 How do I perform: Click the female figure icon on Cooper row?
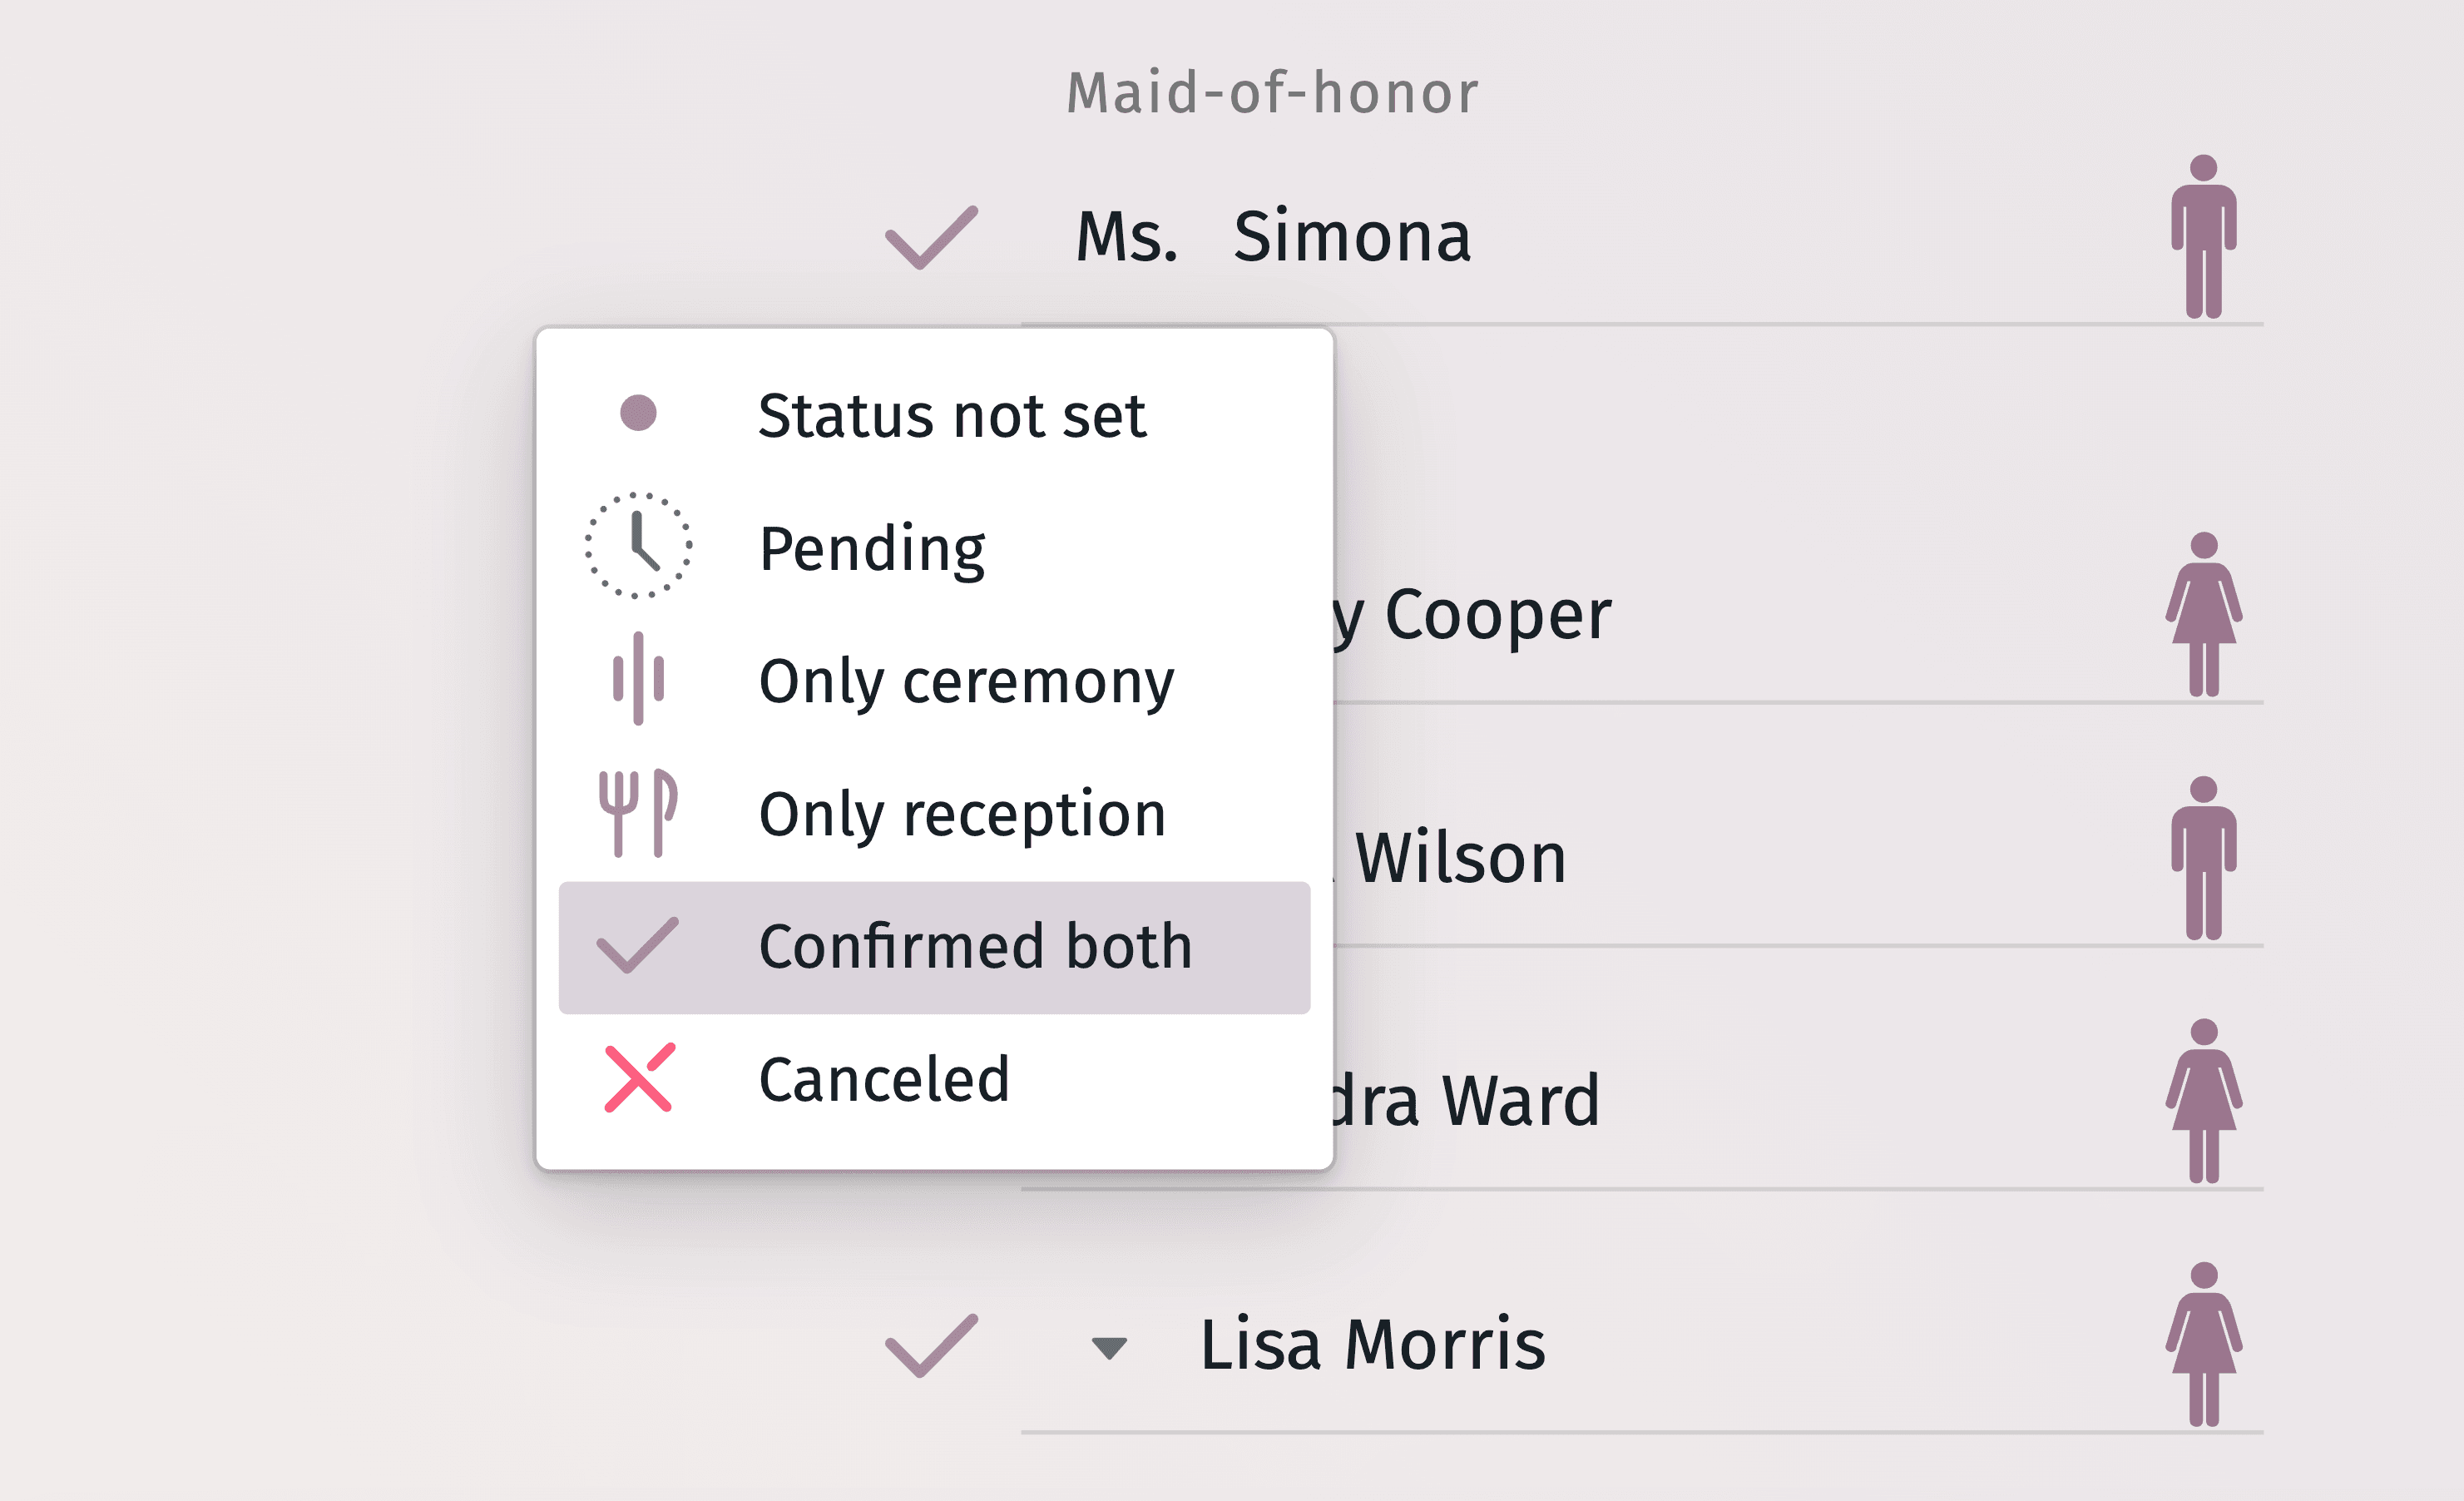pyautogui.click(x=2203, y=614)
